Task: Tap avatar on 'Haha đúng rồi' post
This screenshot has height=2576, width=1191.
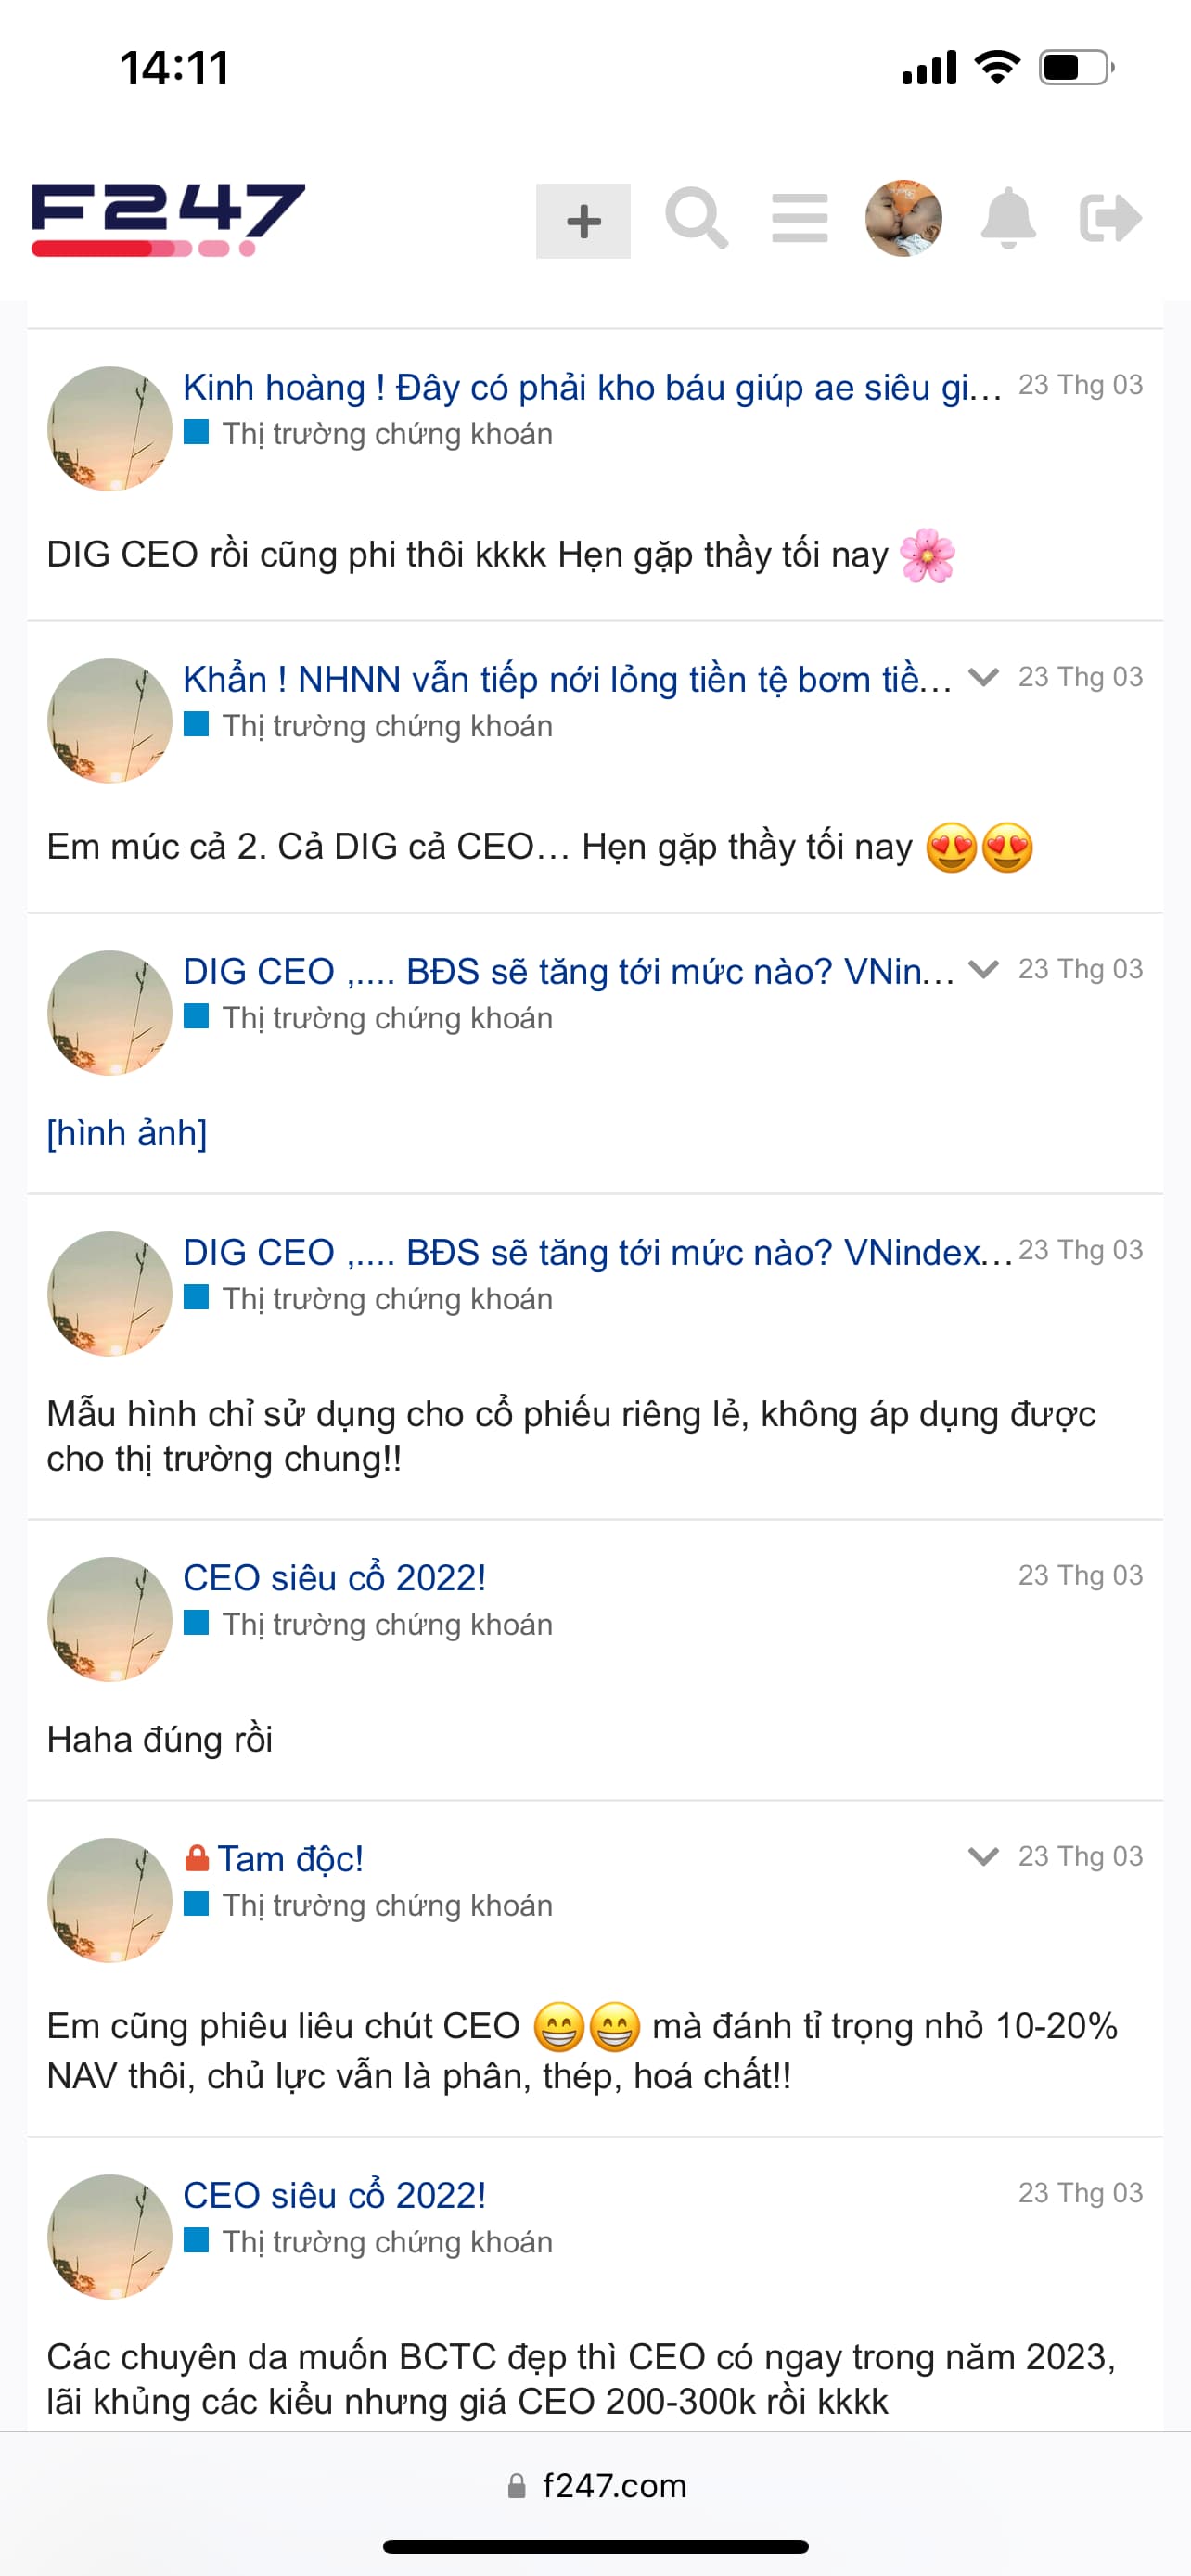Action: [110, 1619]
